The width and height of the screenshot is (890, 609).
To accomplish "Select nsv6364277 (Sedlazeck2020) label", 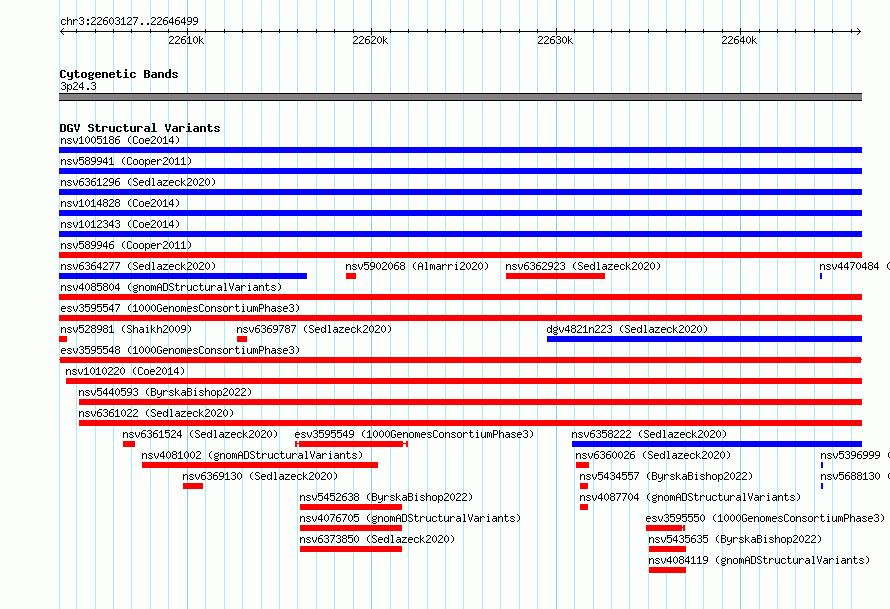I will [x=138, y=266].
